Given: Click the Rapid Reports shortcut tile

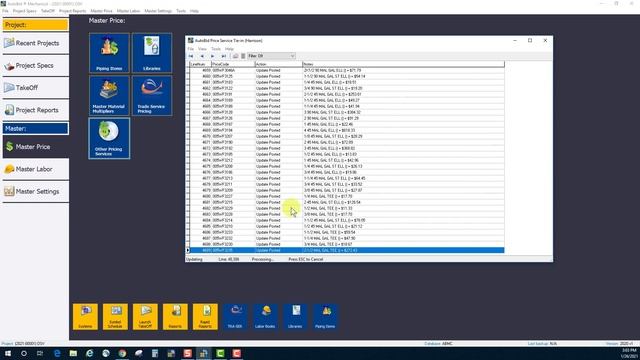Looking at the screenshot, I should tap(205, 316).
